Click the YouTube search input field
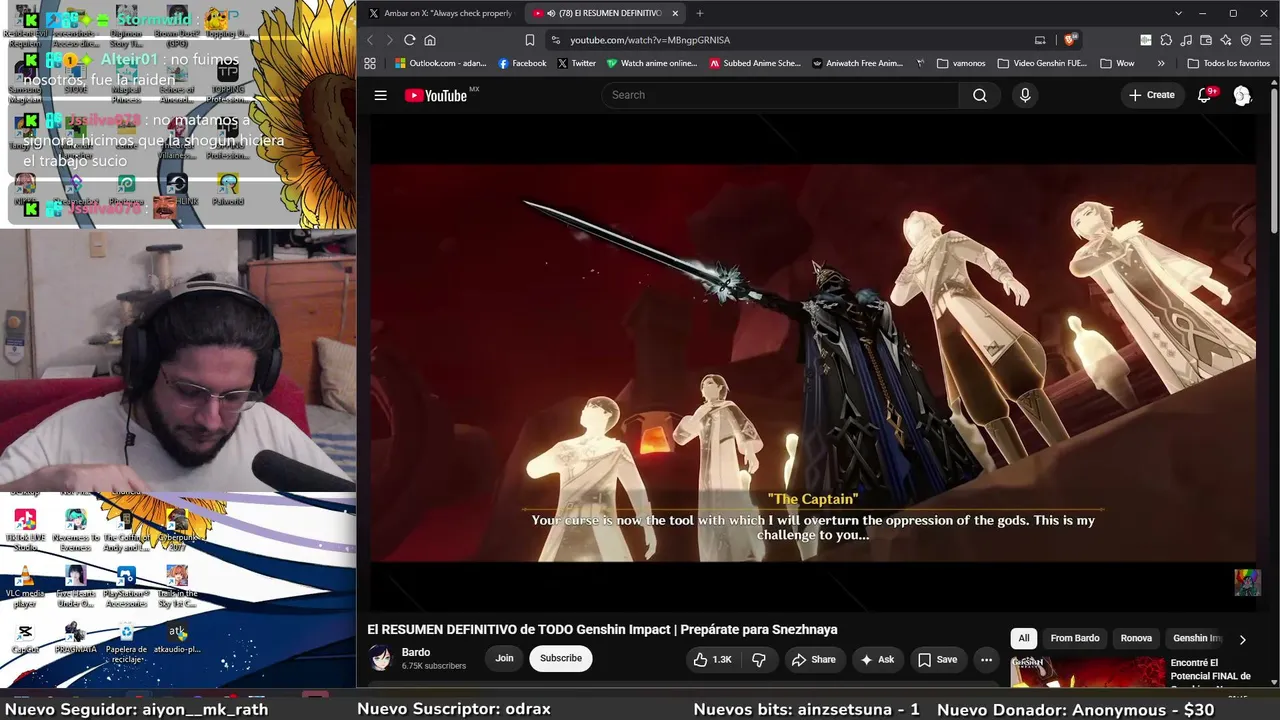Image resolution: width=1280 pixels, height=720 pixels. [780, 95]
